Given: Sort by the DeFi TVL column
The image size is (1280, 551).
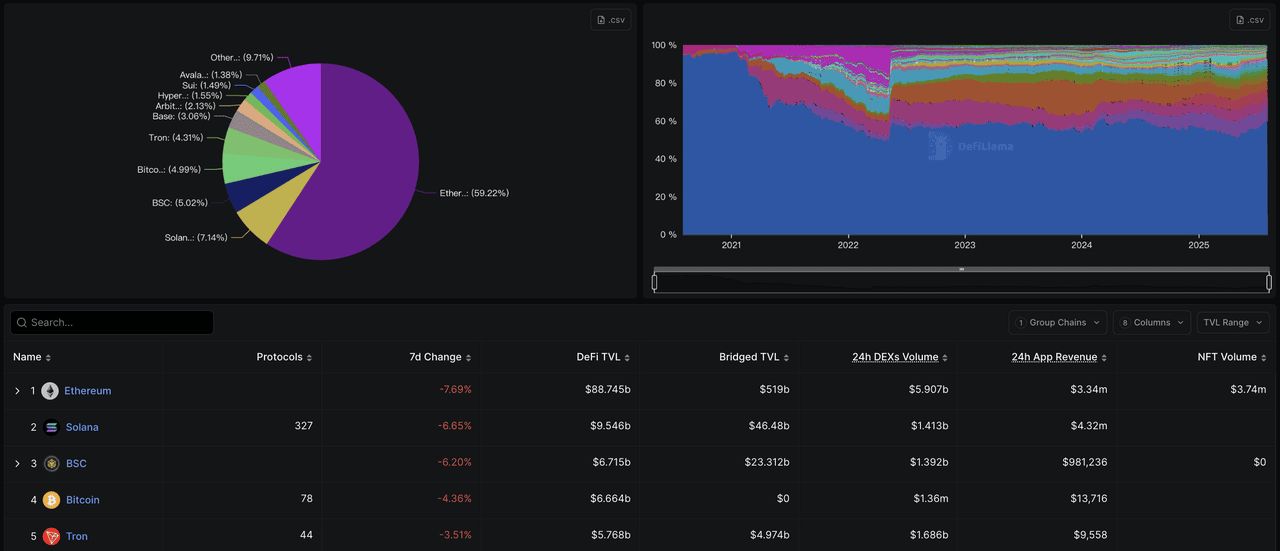Looking at the screenshot, I should pyautogui.click(x=605, y=357).
